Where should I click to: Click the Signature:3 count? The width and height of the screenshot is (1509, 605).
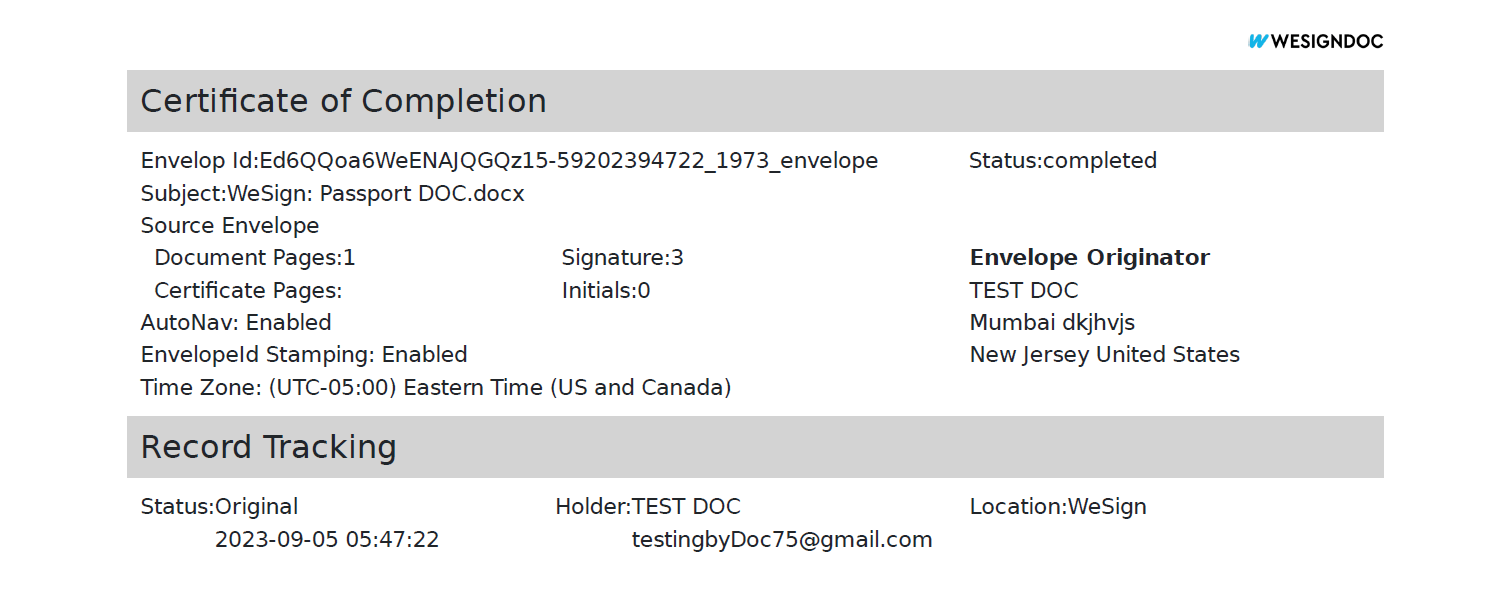tap(622, 258)
